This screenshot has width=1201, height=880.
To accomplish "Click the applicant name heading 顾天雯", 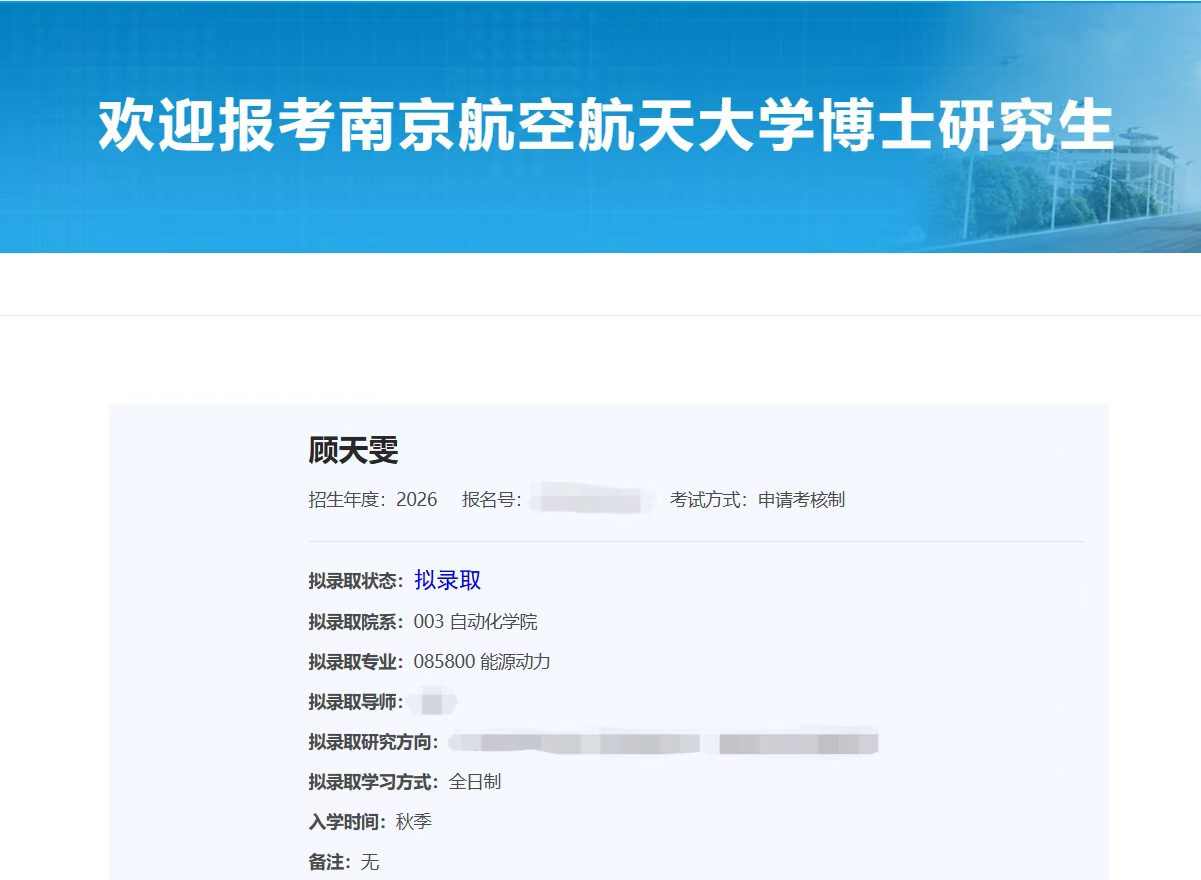I will [353, 451].
